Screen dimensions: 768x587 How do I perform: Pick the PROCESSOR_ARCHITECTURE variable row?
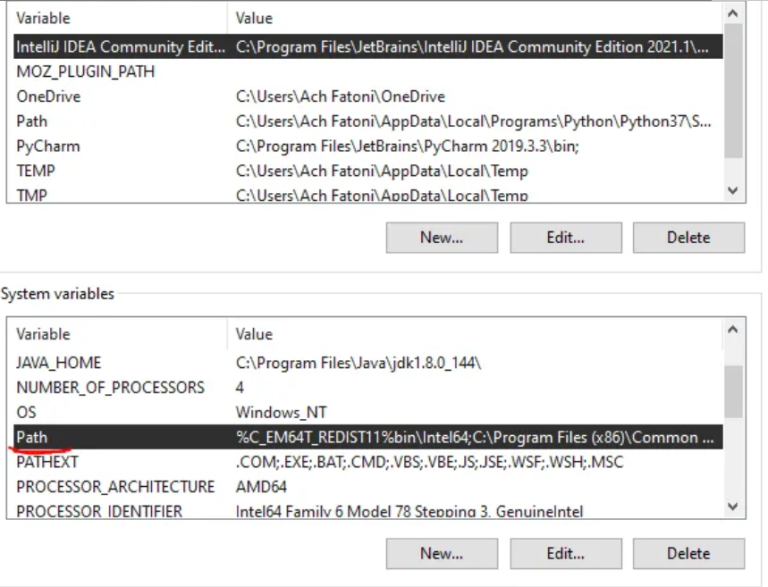(x=115, y=487)
